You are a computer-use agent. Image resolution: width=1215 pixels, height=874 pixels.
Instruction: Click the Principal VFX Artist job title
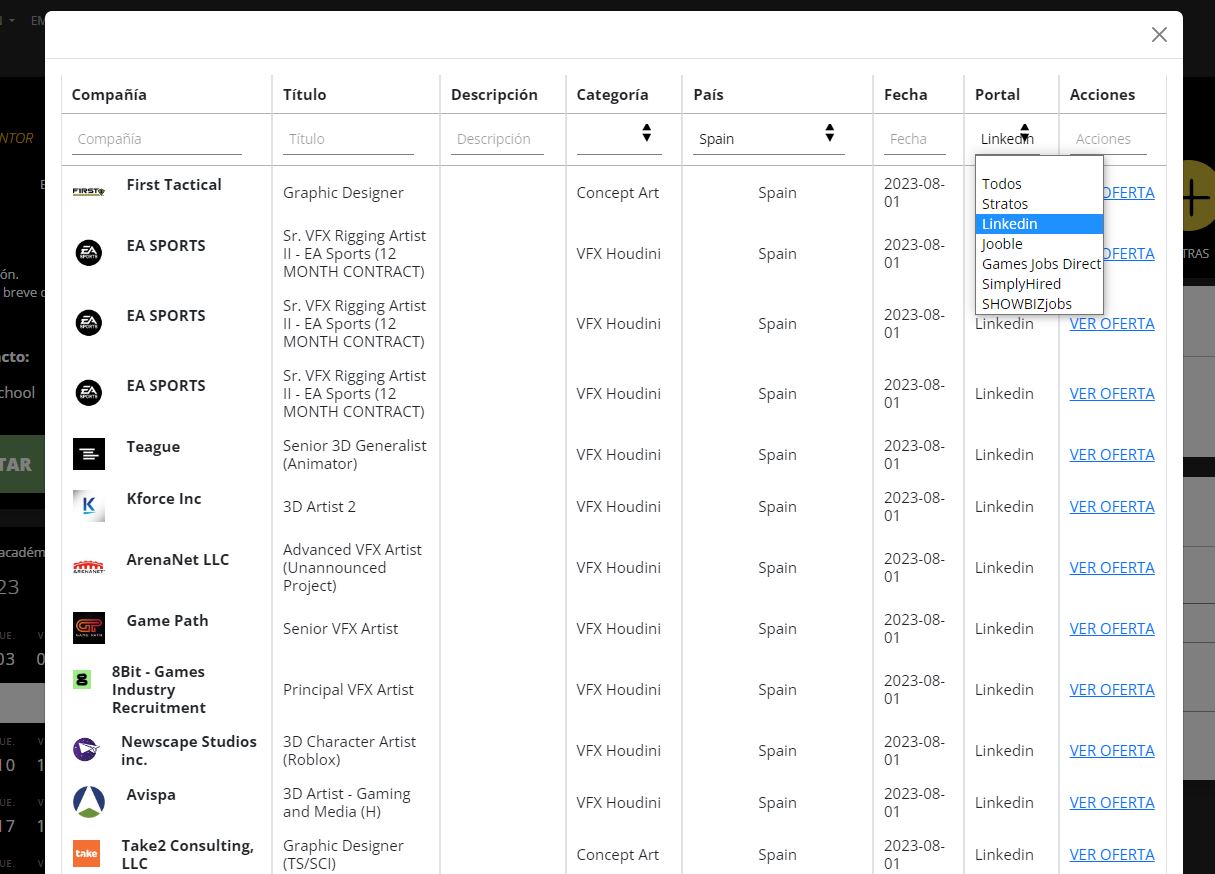348,689
